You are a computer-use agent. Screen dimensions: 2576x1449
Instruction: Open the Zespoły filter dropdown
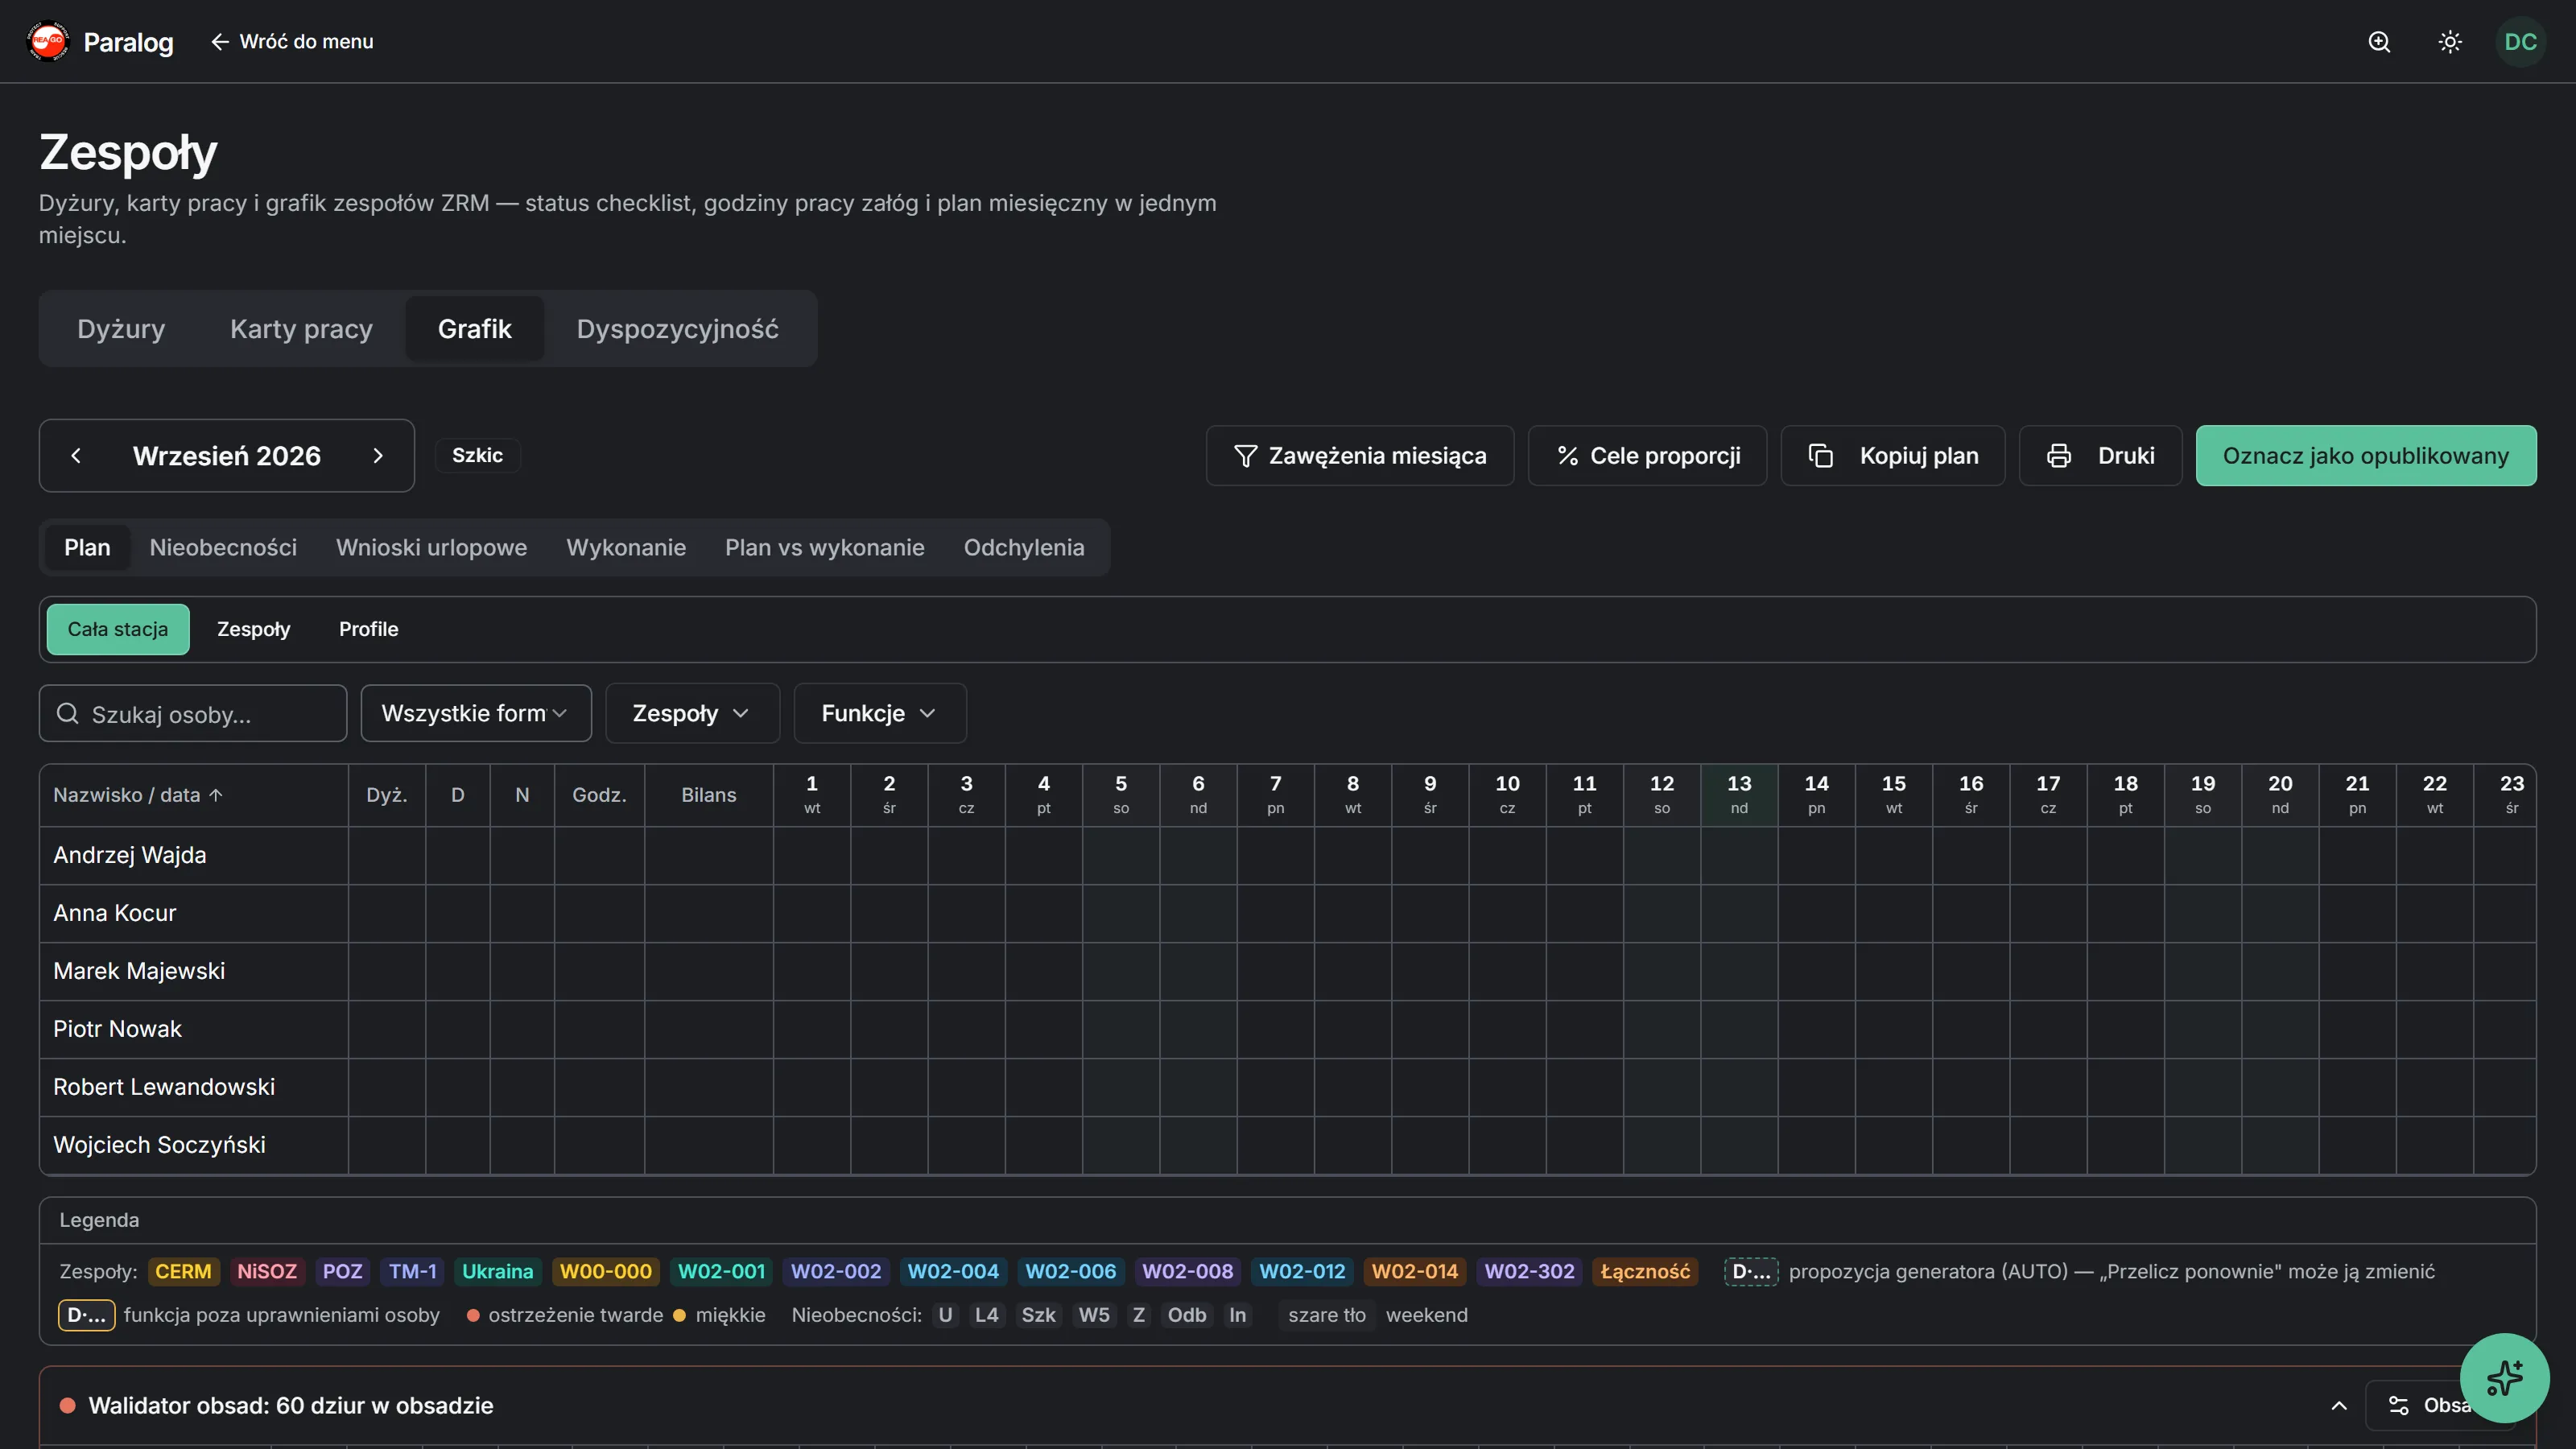(x=692, y=714)
